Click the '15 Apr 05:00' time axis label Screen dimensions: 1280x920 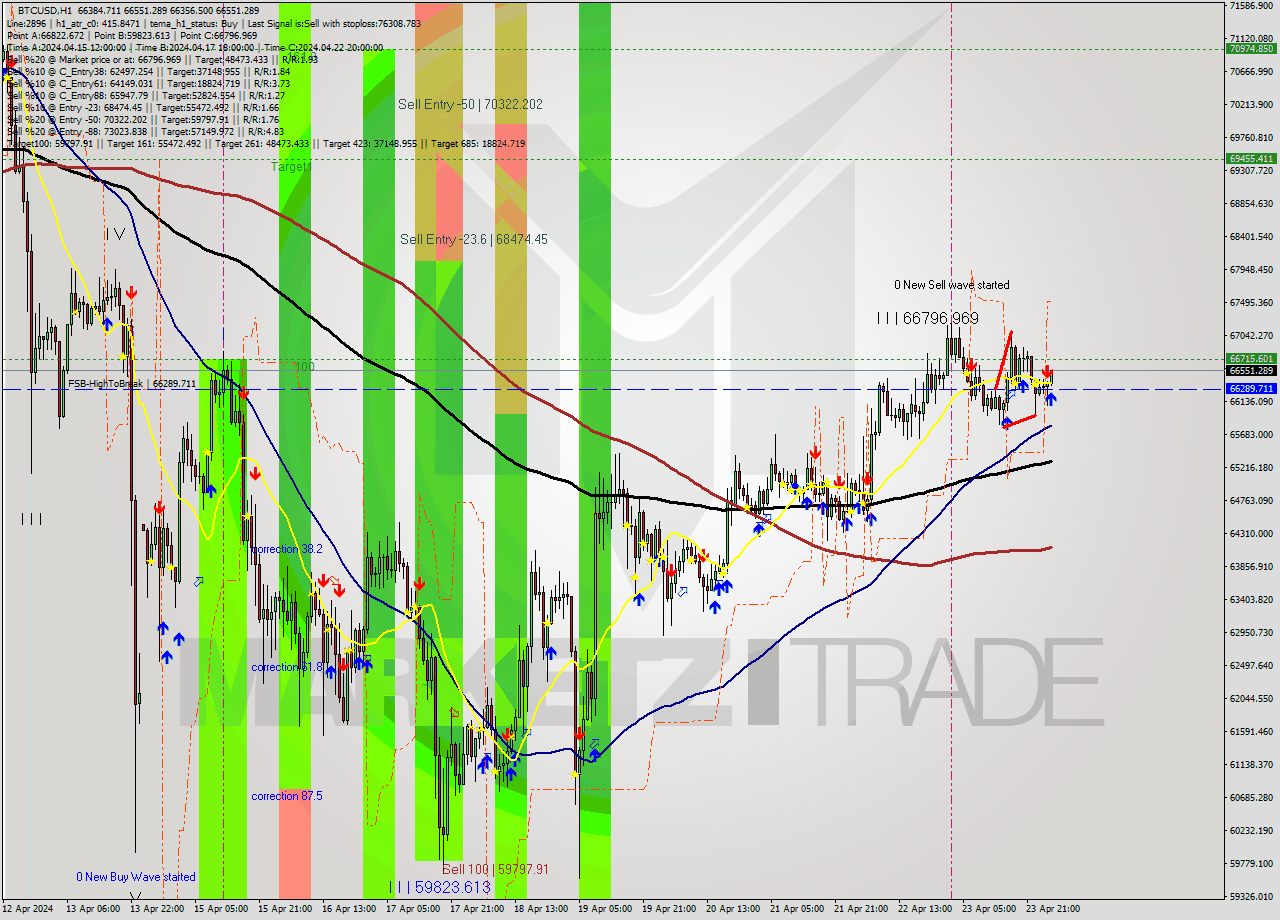click(x=223, y=910)
